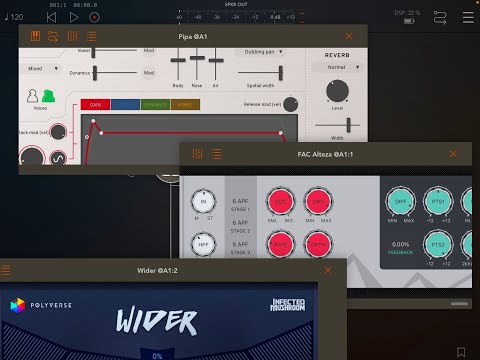Viewport: 480px width, 360px height.
Task: Toggle the Mod button beside Dynamics
Action: click(149, 73)
